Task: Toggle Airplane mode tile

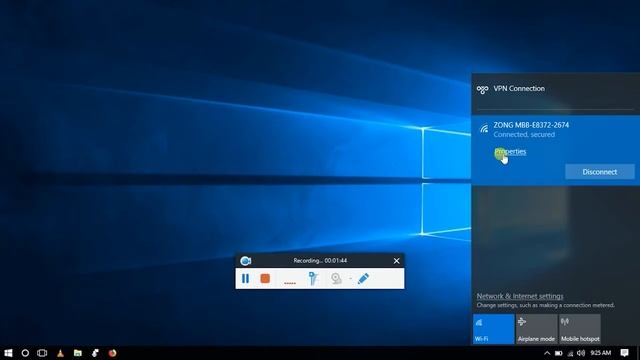Action: (x=536, y=329)
